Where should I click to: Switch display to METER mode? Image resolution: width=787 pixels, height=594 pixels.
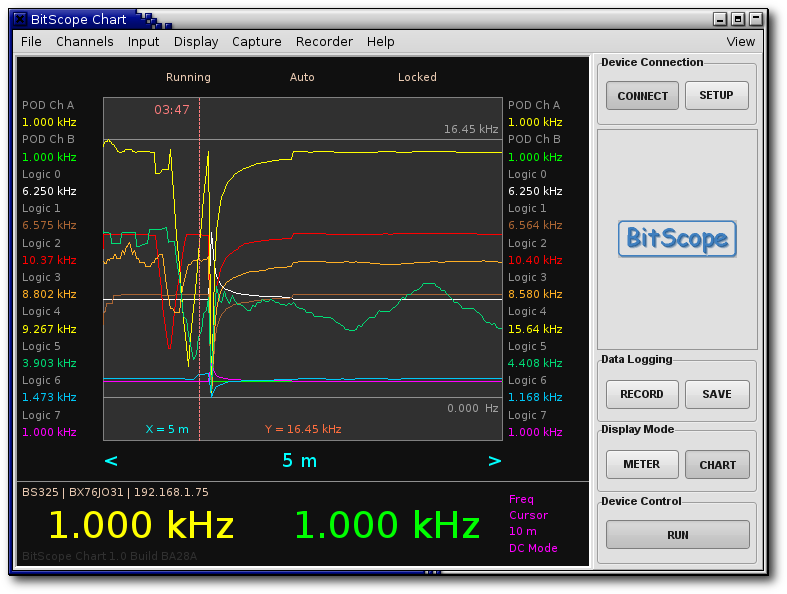click(x=642, y=464)
